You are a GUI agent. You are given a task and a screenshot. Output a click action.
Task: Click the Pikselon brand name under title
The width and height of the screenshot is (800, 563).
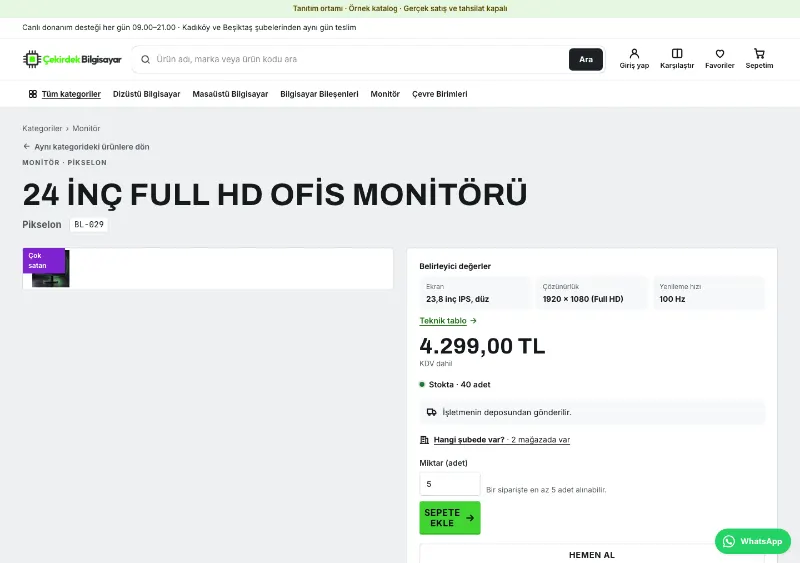click(42, 225)
